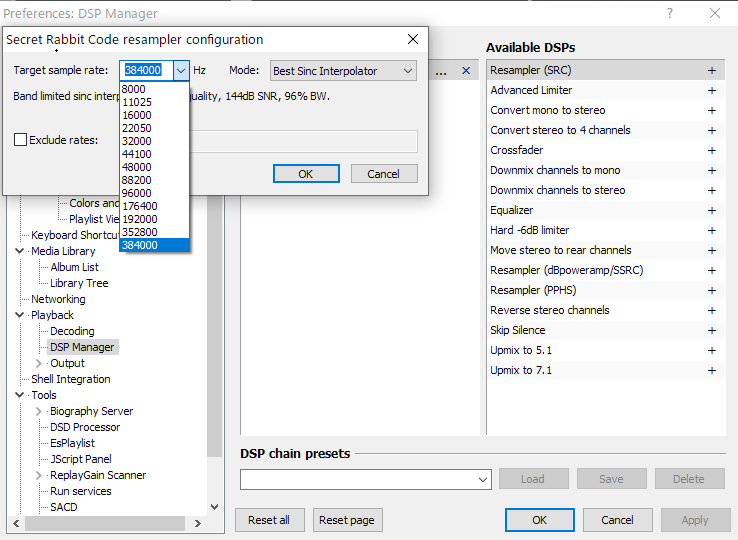The width and height of the screenshot is (738, 540).
Task: Open the Mode dropdown
Action: coord(343,71)
